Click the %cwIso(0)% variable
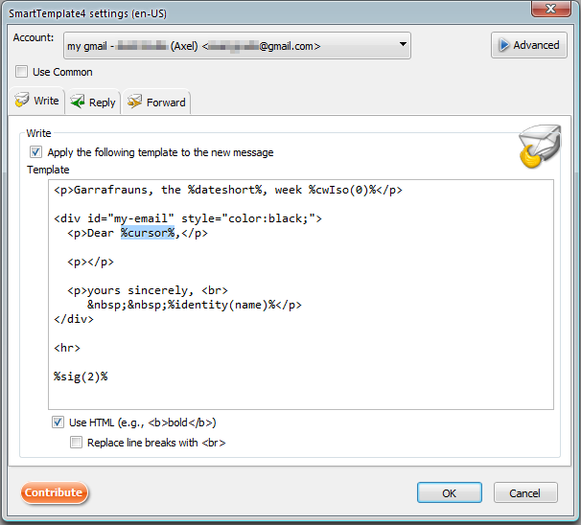581x525 pixels. click(342, 190)
